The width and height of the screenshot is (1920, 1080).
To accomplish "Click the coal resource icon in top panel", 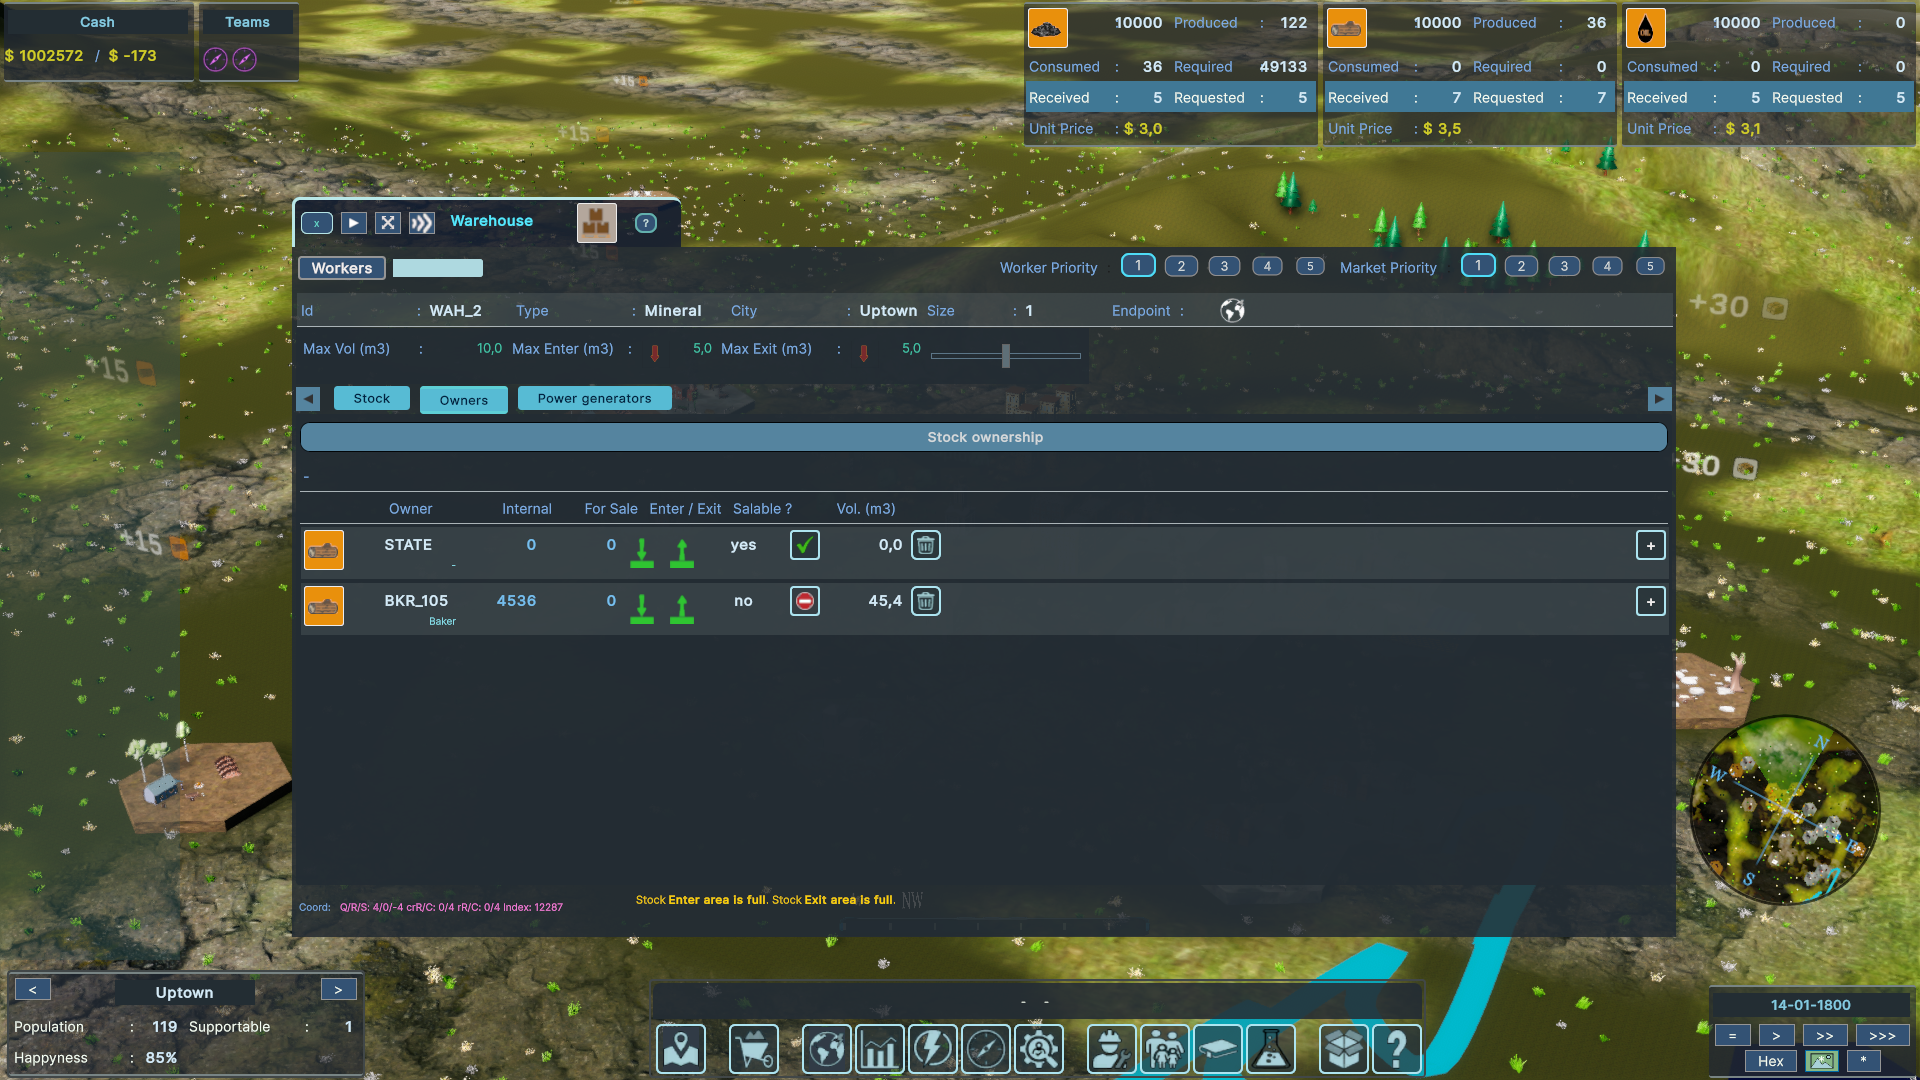I will point(1047,28).
